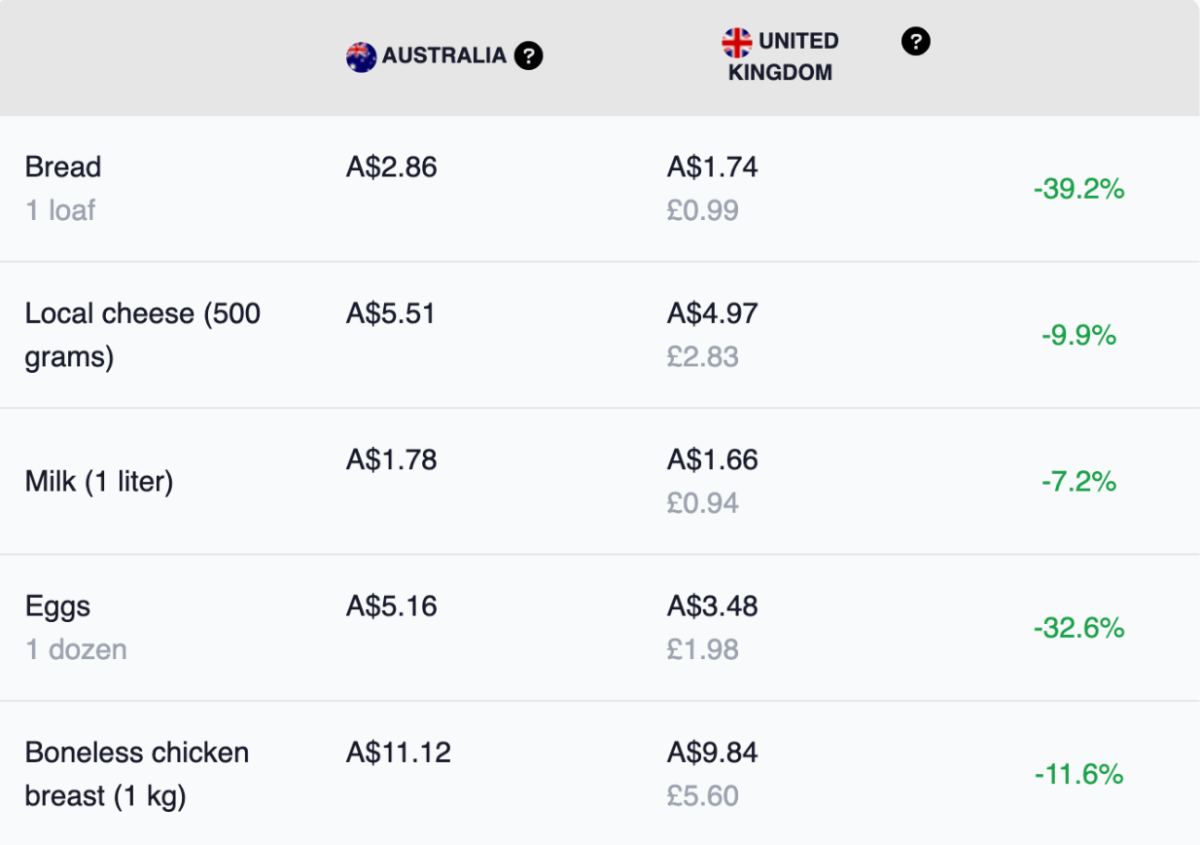Click the Australia flag icon

coord(361,57)
